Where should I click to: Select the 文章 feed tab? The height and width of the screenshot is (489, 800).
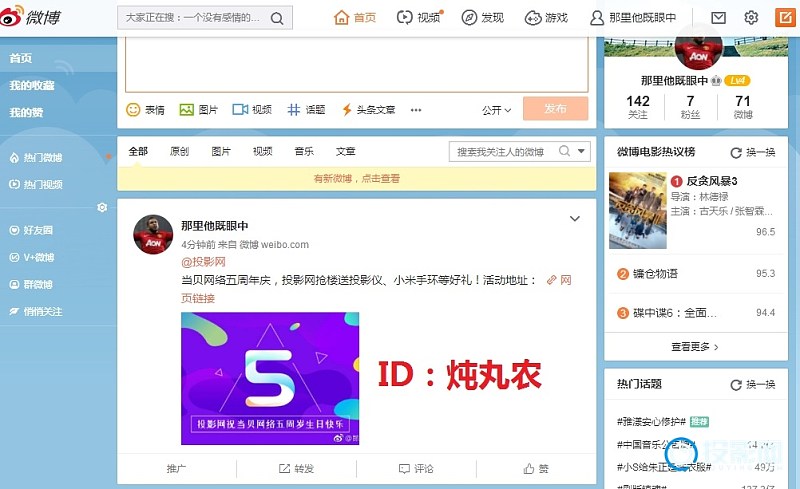[346, 151]
